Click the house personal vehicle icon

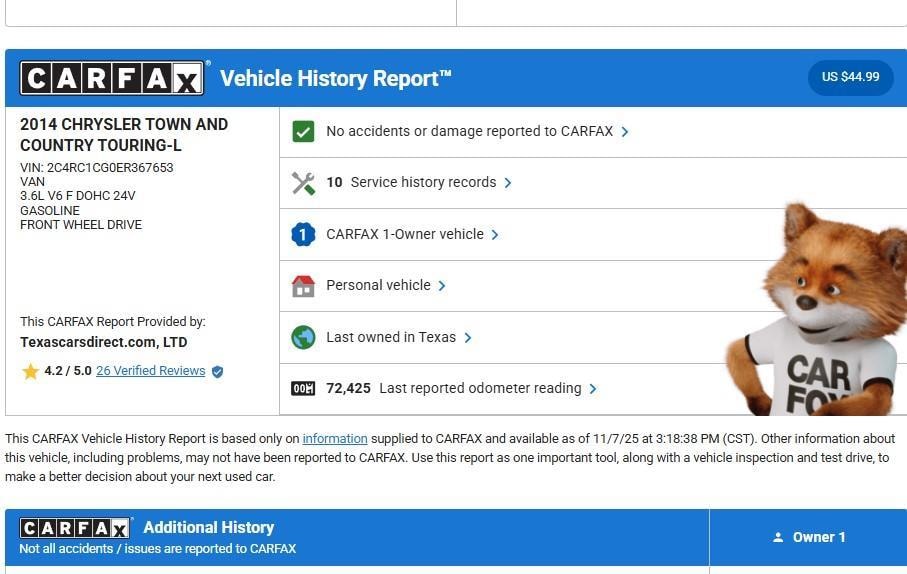[x=303, y=286]
